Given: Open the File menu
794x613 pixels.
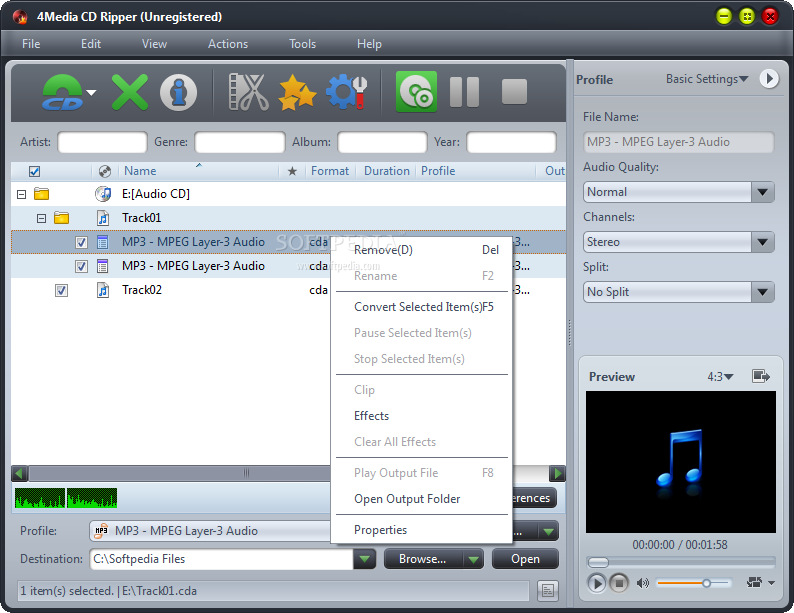Looking at the screenshot, I should click(31, 44).
